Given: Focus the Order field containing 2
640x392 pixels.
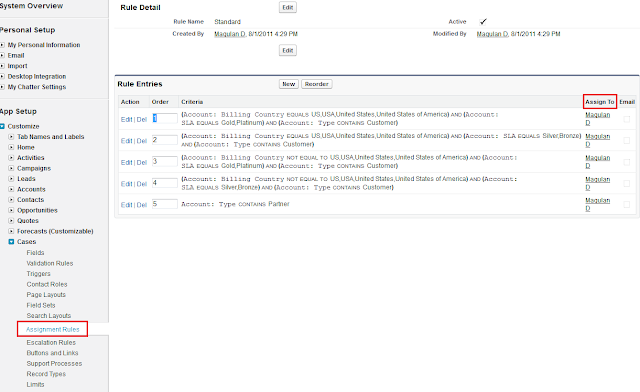Looking at the screenshot, I should [x=164, y=140].
